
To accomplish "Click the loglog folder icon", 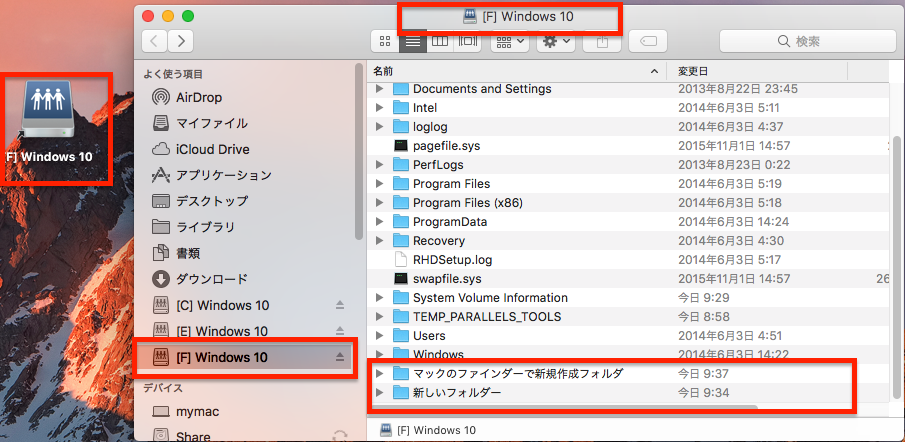I will point(401,127).
